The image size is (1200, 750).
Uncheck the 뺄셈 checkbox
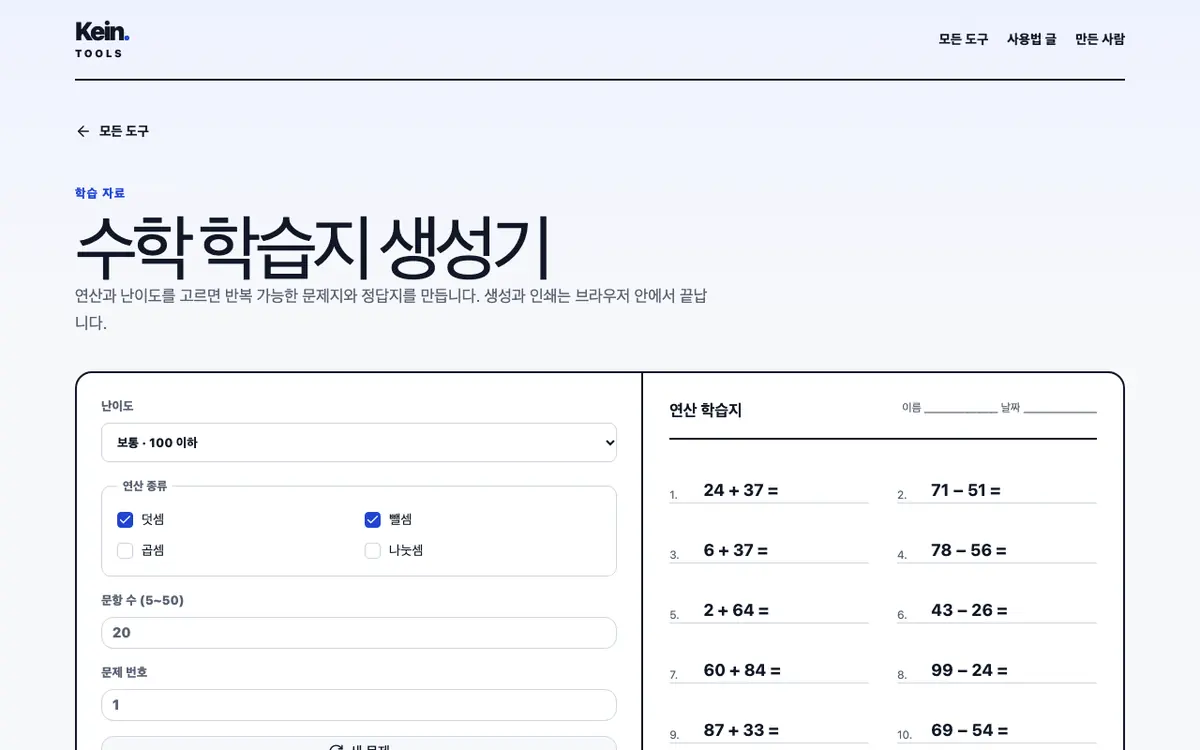[372, 519]
